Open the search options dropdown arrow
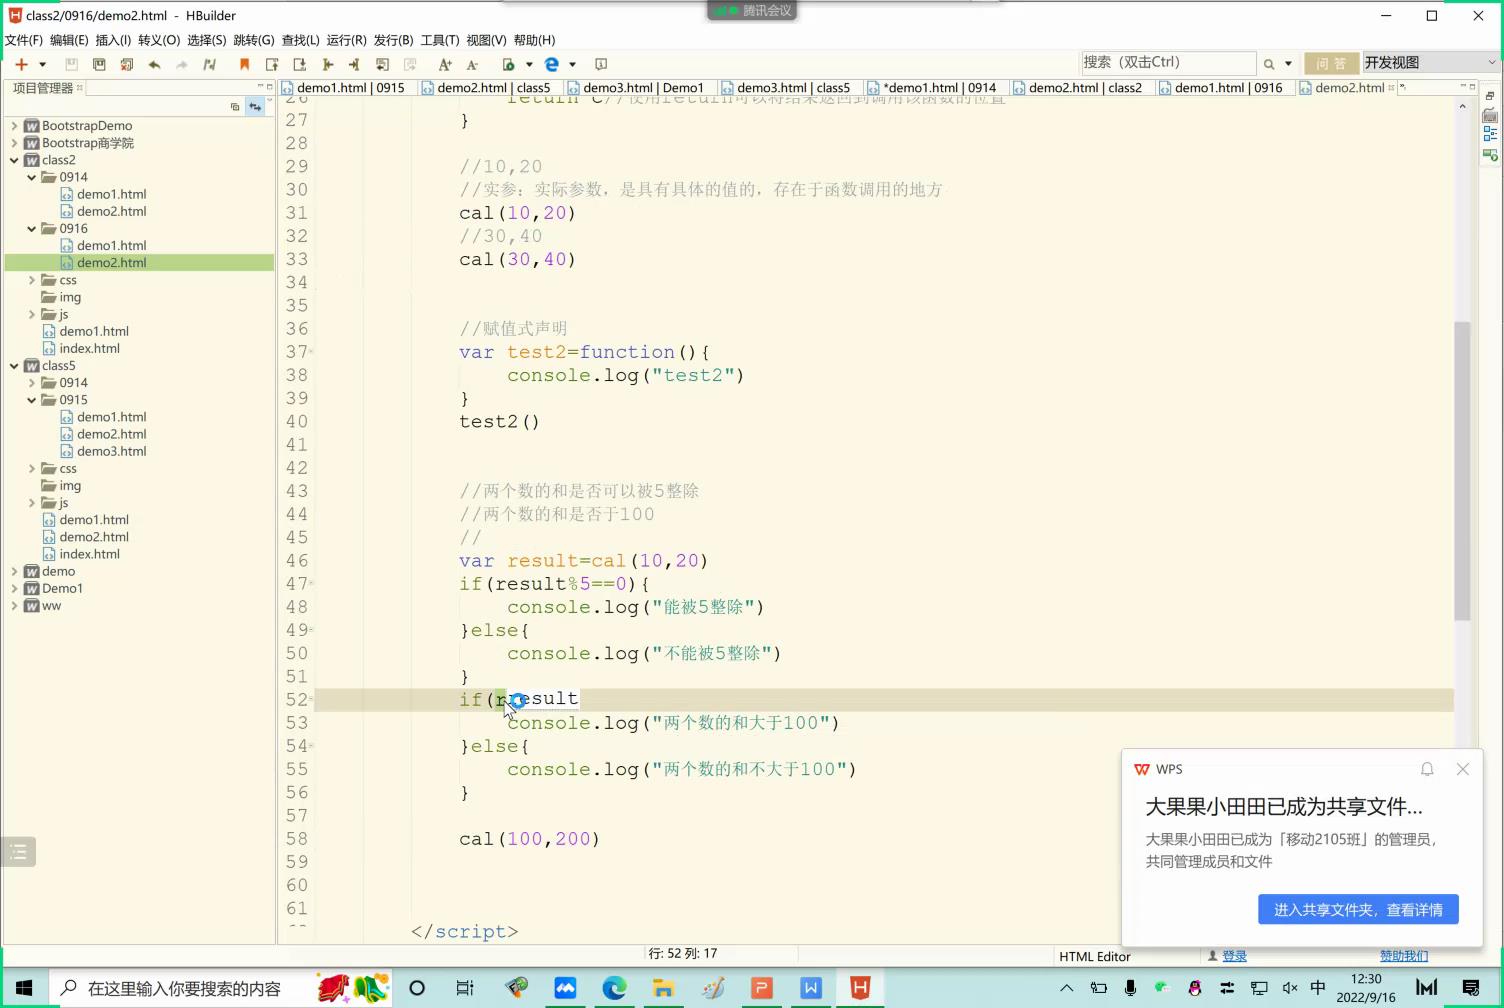The width and height of the screenshot is (1504, 1008). click(1288, 63)
